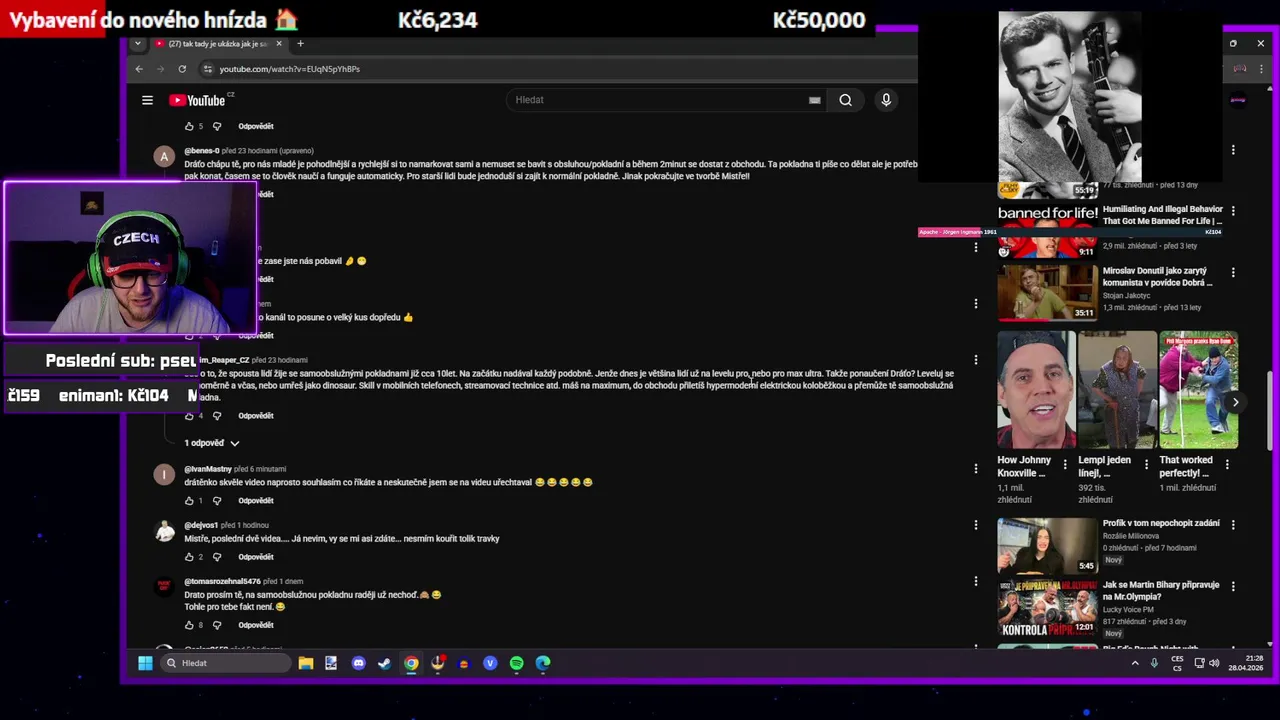This screenshot has width=1280, height=720.
Task: Open options for How Johnny Knoxville short
Action: click(1065, 464)
